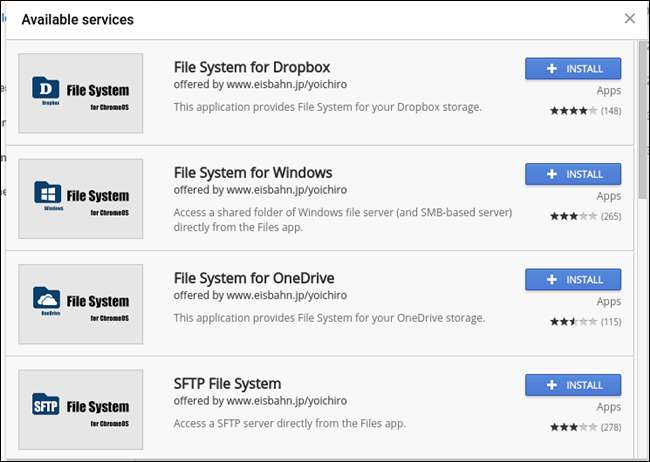
Task: Install File System for Windows
Action: tap(573, 174)
